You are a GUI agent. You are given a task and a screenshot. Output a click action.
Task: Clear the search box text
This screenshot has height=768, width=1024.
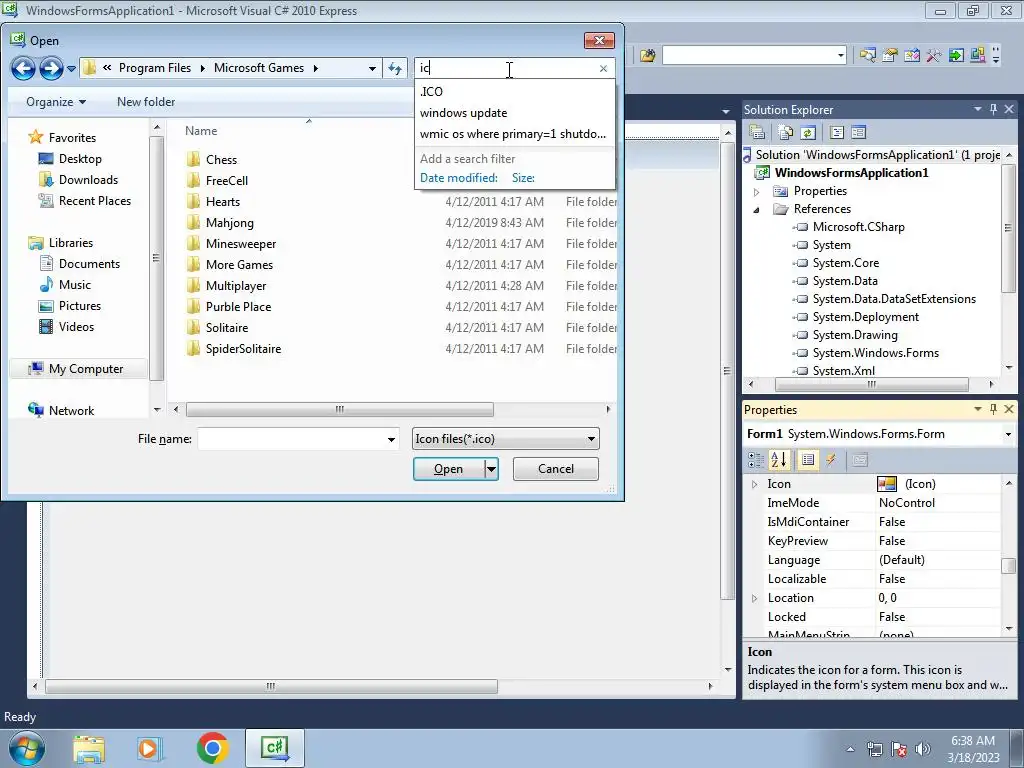(x=603, y=68)
